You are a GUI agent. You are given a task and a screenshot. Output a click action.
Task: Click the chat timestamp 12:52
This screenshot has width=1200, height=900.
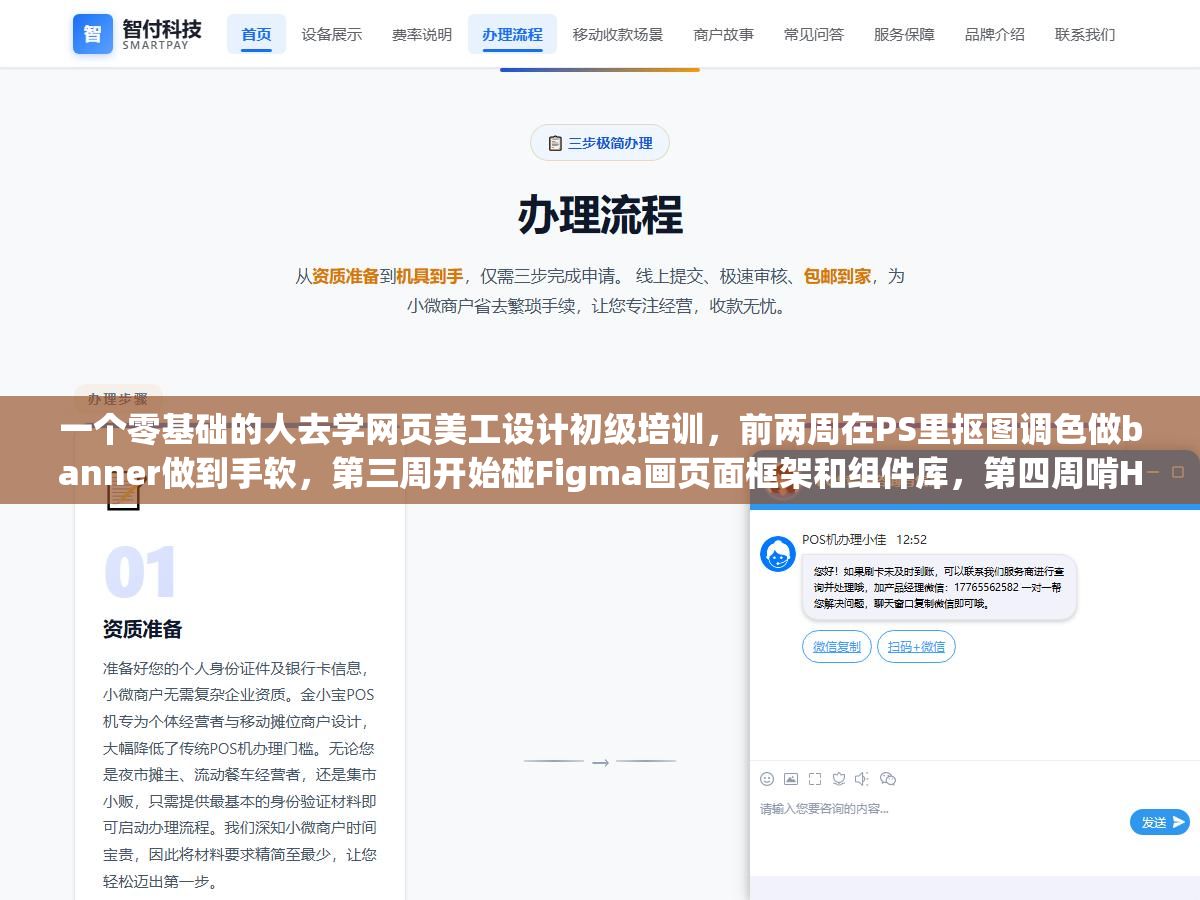point(912,540)
